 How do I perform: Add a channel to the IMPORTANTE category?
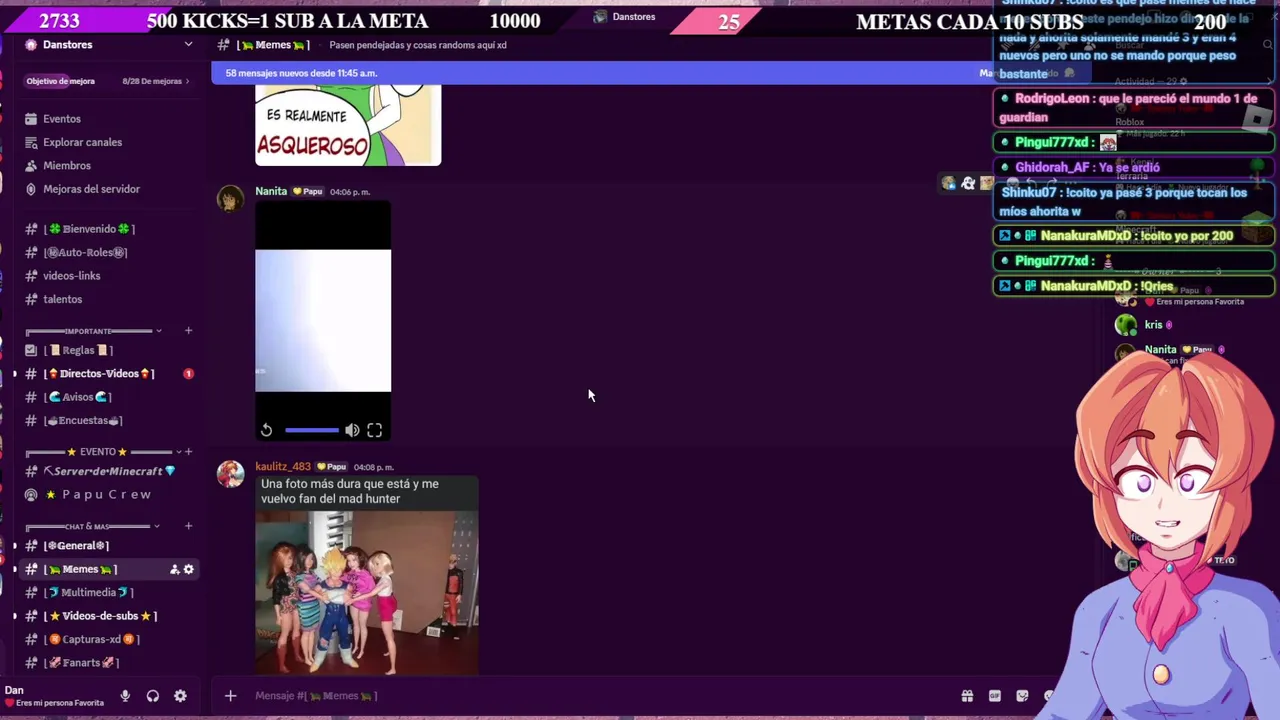(187, 331)
